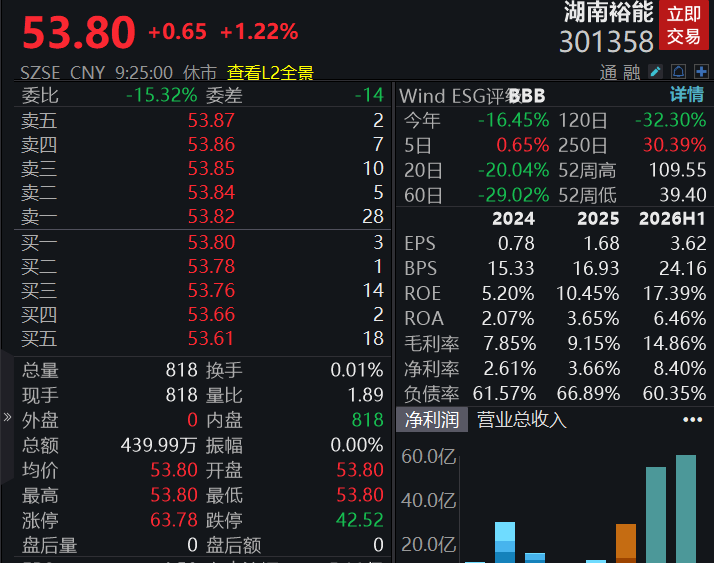Switch to the 营业总收入 tab
The image size is (714, 563).
pyautogui.click(x=521, y=420)
